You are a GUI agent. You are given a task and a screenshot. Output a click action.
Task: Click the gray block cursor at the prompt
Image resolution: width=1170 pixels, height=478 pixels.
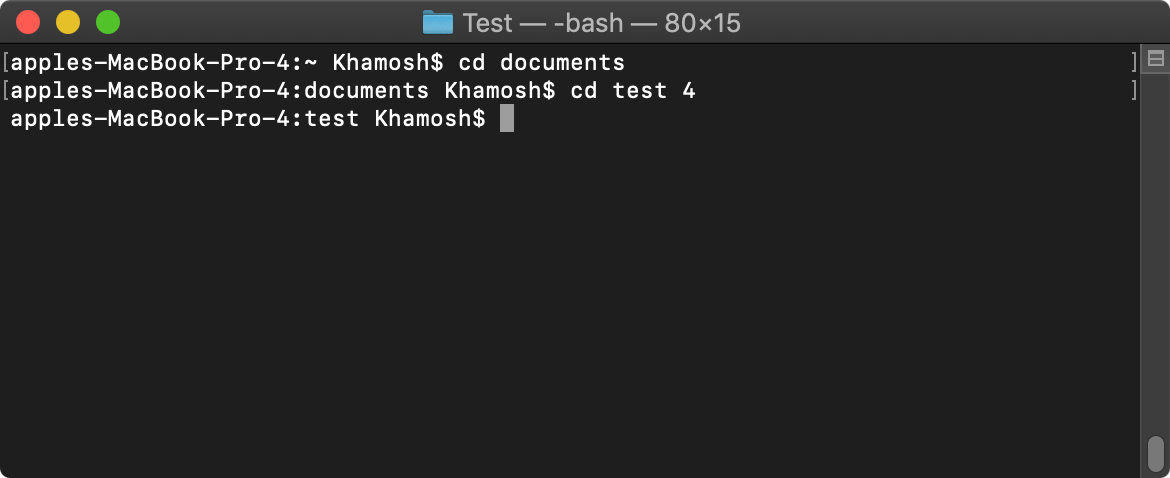507,119
